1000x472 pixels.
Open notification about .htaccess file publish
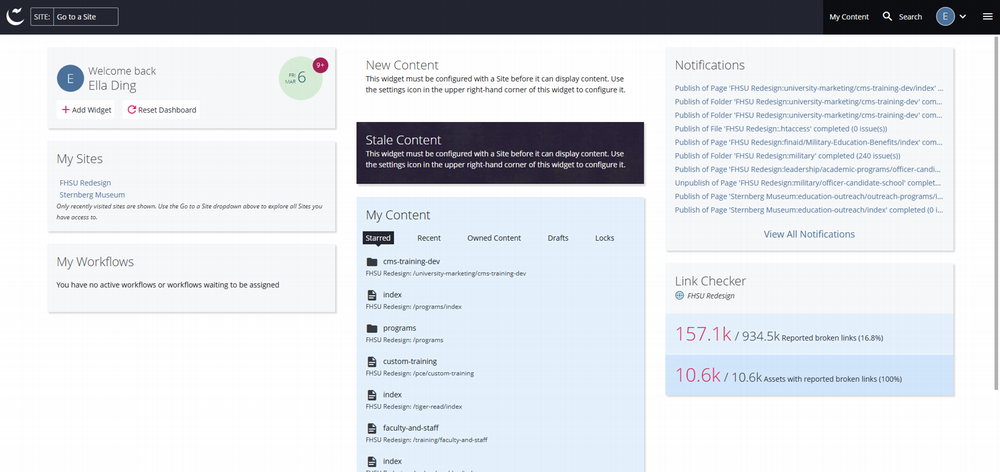click(x=781, y=129)
